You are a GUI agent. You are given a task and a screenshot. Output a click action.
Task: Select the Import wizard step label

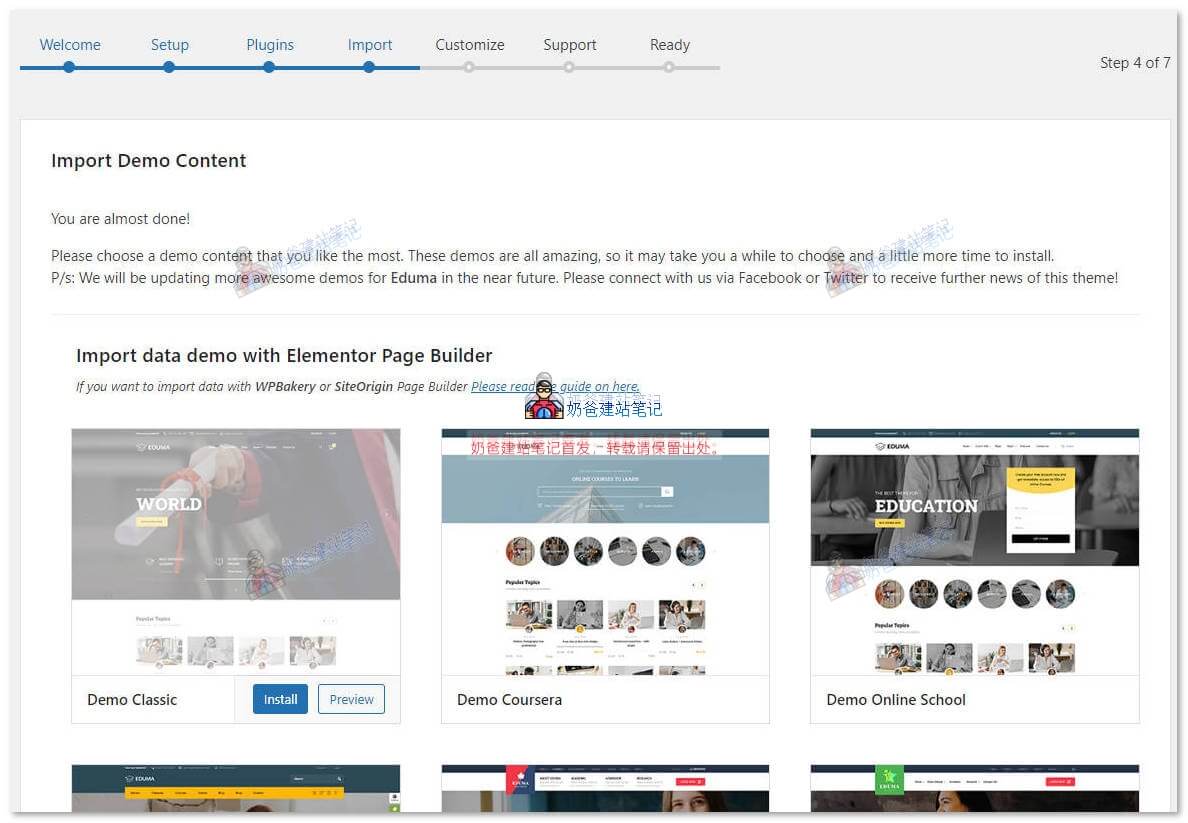[369, 45]
